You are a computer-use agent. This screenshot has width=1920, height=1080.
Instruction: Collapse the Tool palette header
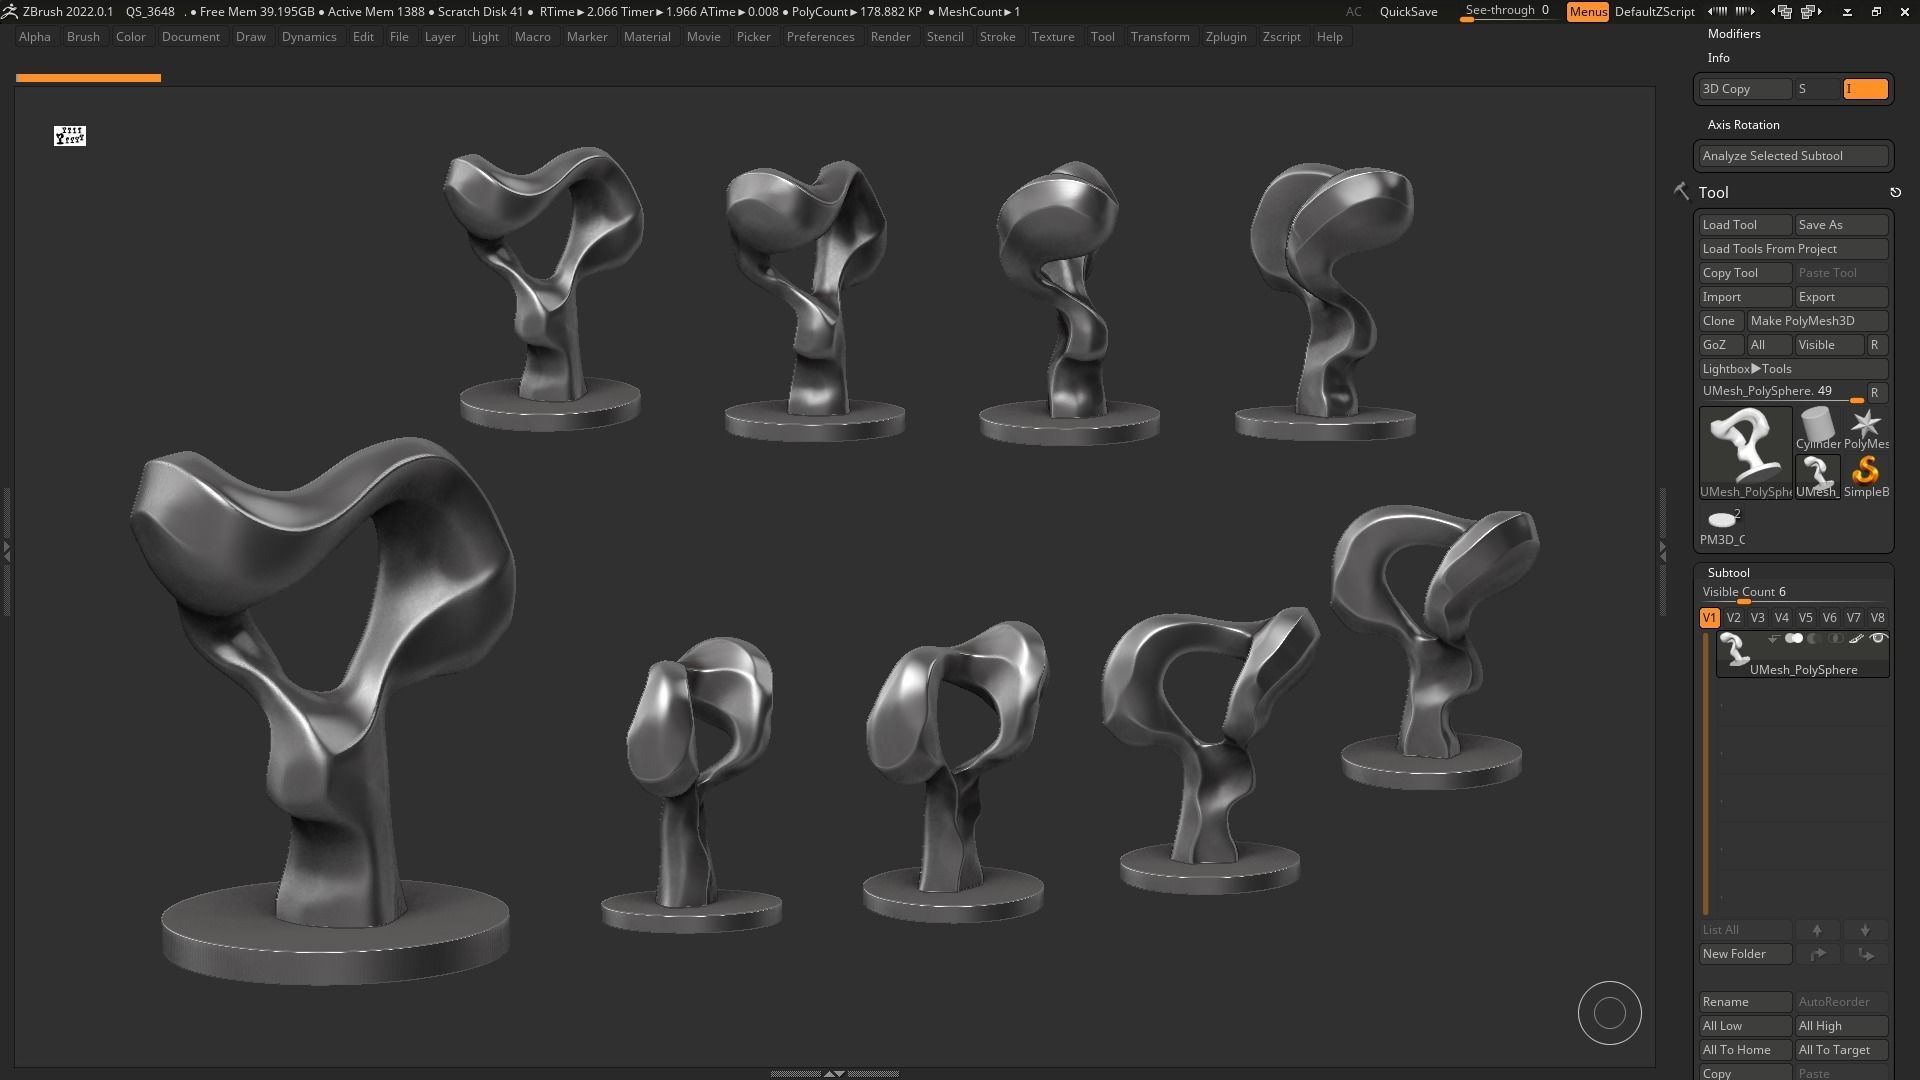[1713, 192]
